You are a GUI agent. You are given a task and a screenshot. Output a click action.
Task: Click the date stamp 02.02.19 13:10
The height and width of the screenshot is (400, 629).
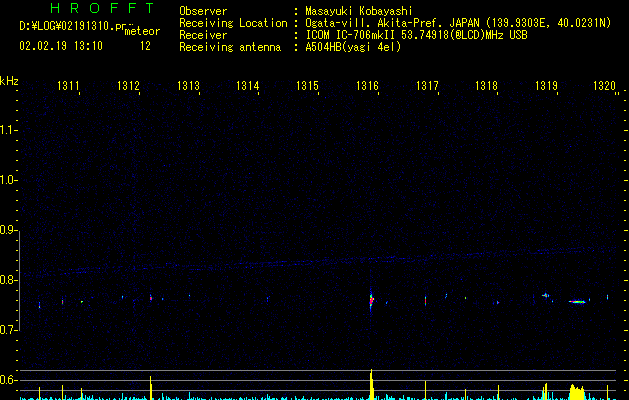(61, 46)
